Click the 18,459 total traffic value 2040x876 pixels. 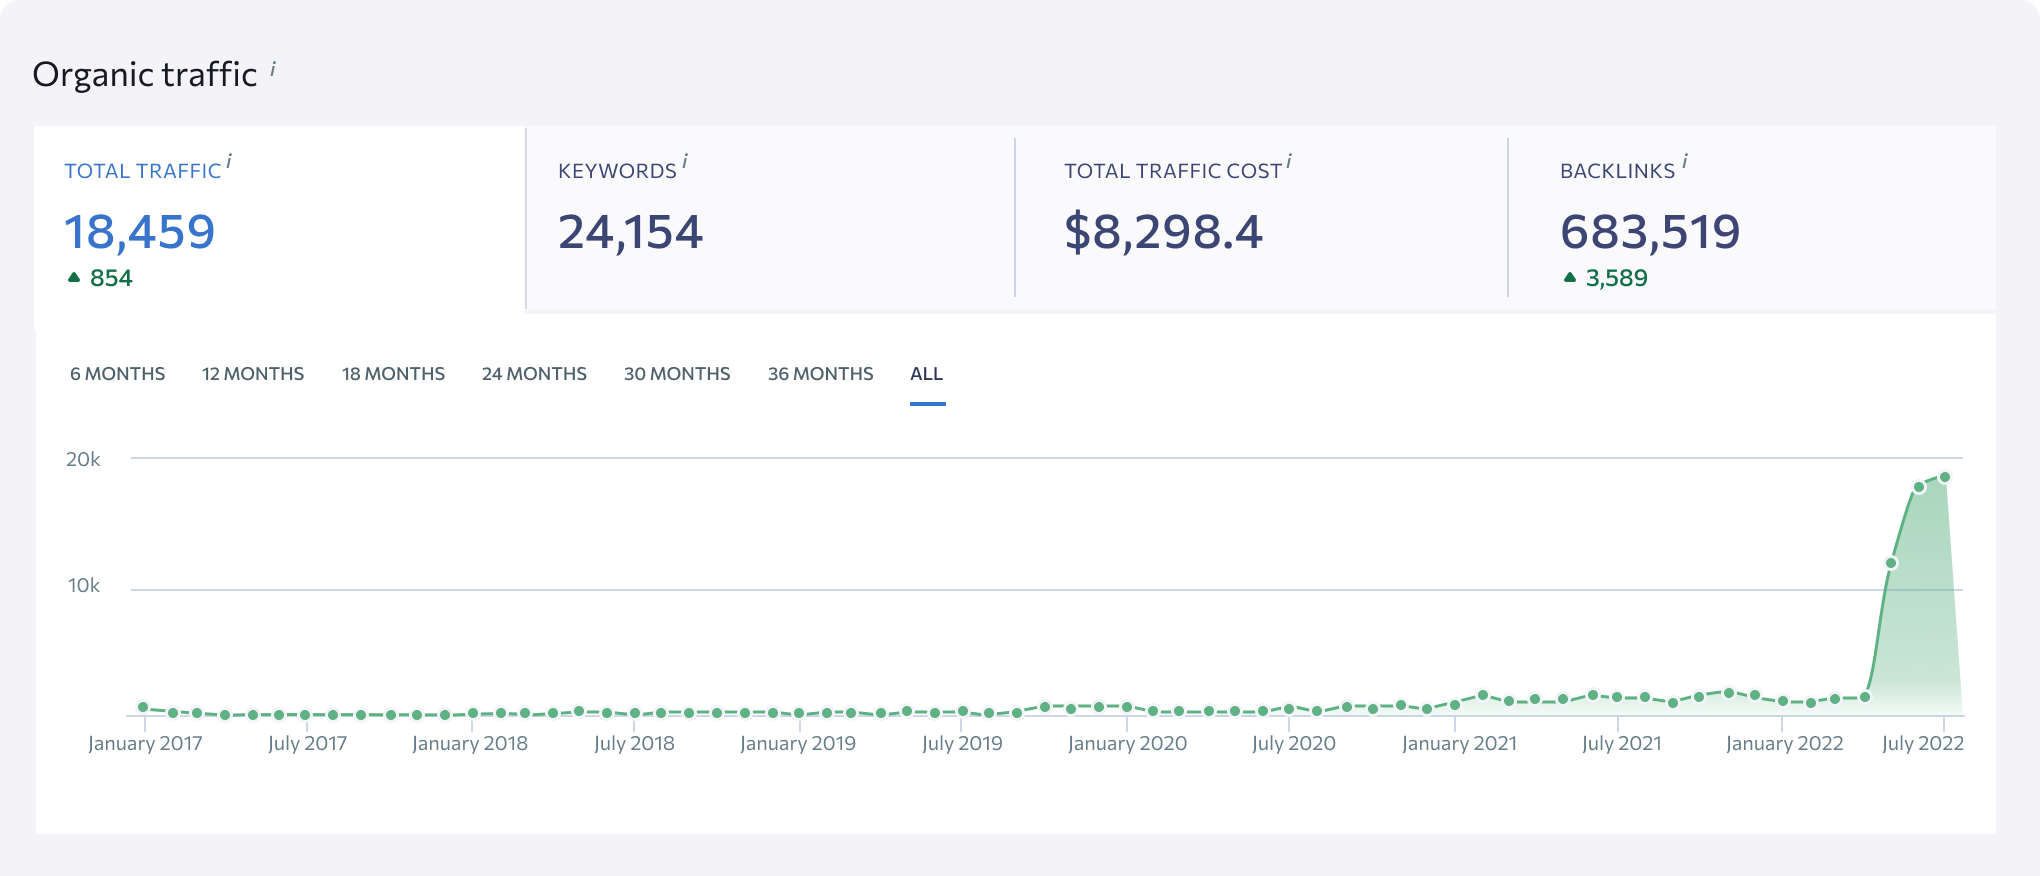tap(140, 232)
